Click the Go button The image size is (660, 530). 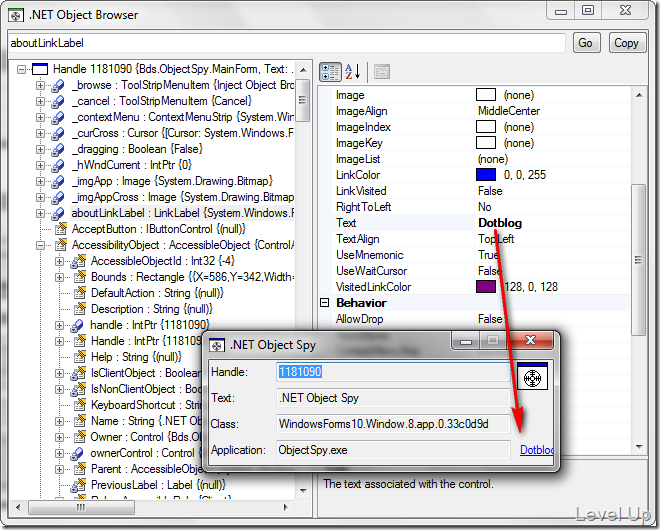(586, 43)
